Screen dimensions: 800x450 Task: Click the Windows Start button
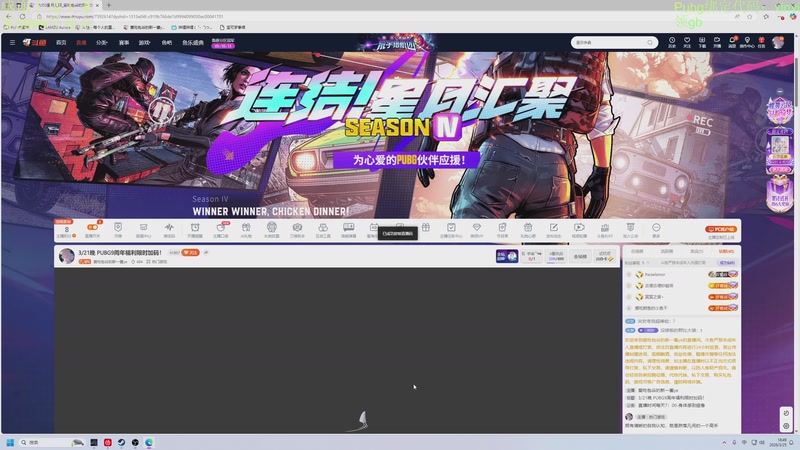[10, 442]
